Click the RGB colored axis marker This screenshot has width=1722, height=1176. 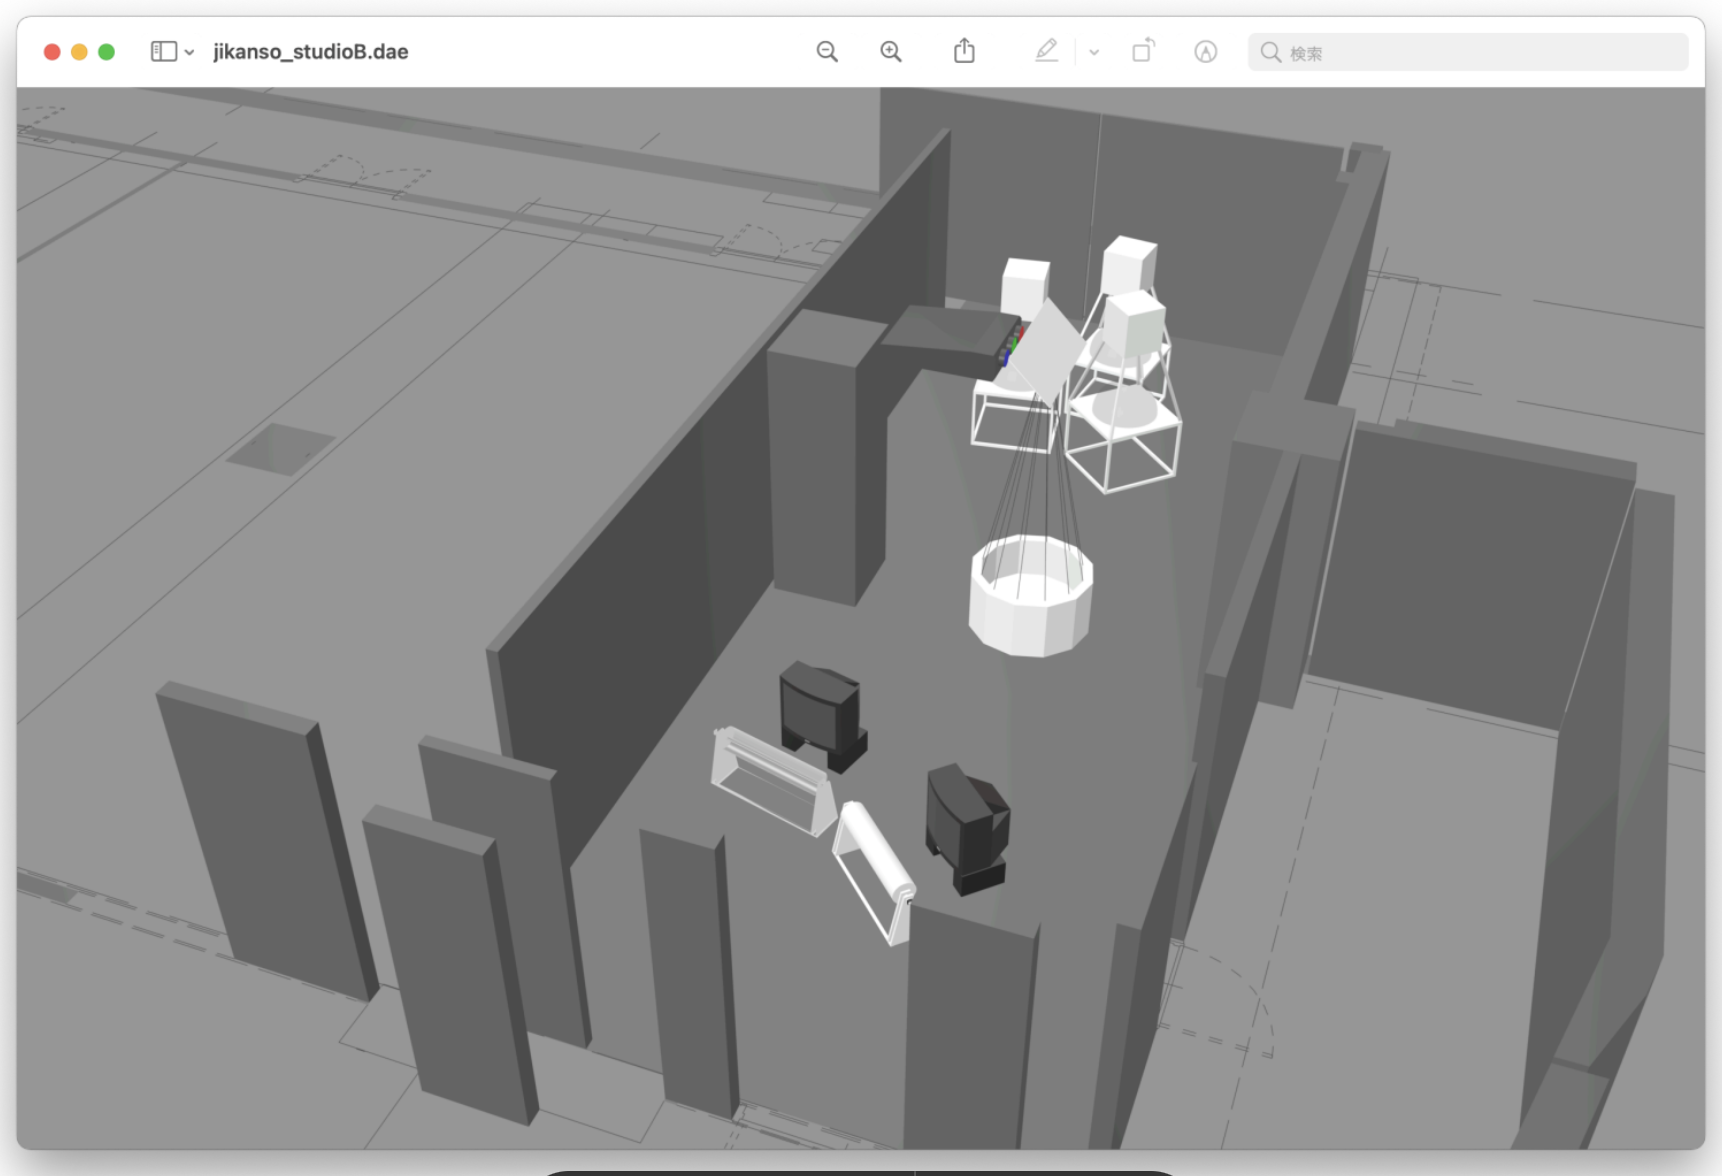[x=1012, y=345]
